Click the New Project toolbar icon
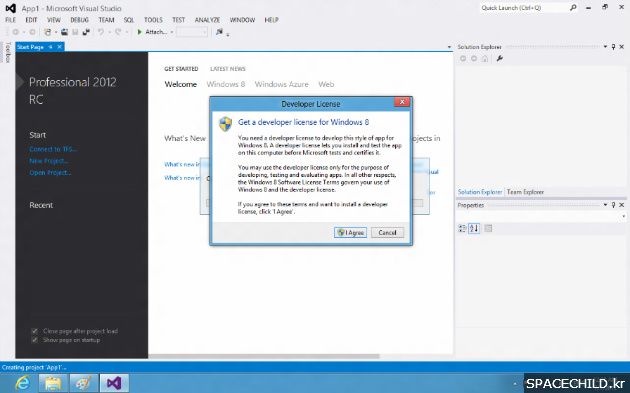Image resolution: width=630 pixels, height=393 pixels. 48,32
